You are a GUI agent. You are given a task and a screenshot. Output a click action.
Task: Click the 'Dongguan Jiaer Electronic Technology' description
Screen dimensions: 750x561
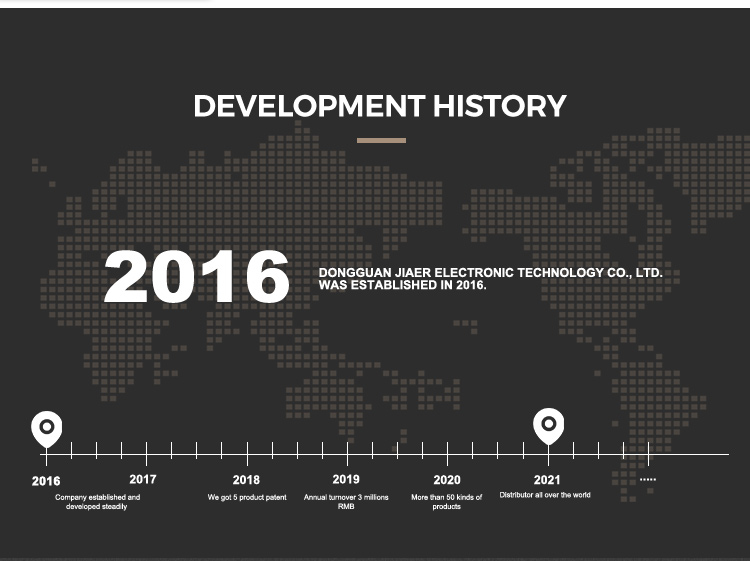pos(490,279)
